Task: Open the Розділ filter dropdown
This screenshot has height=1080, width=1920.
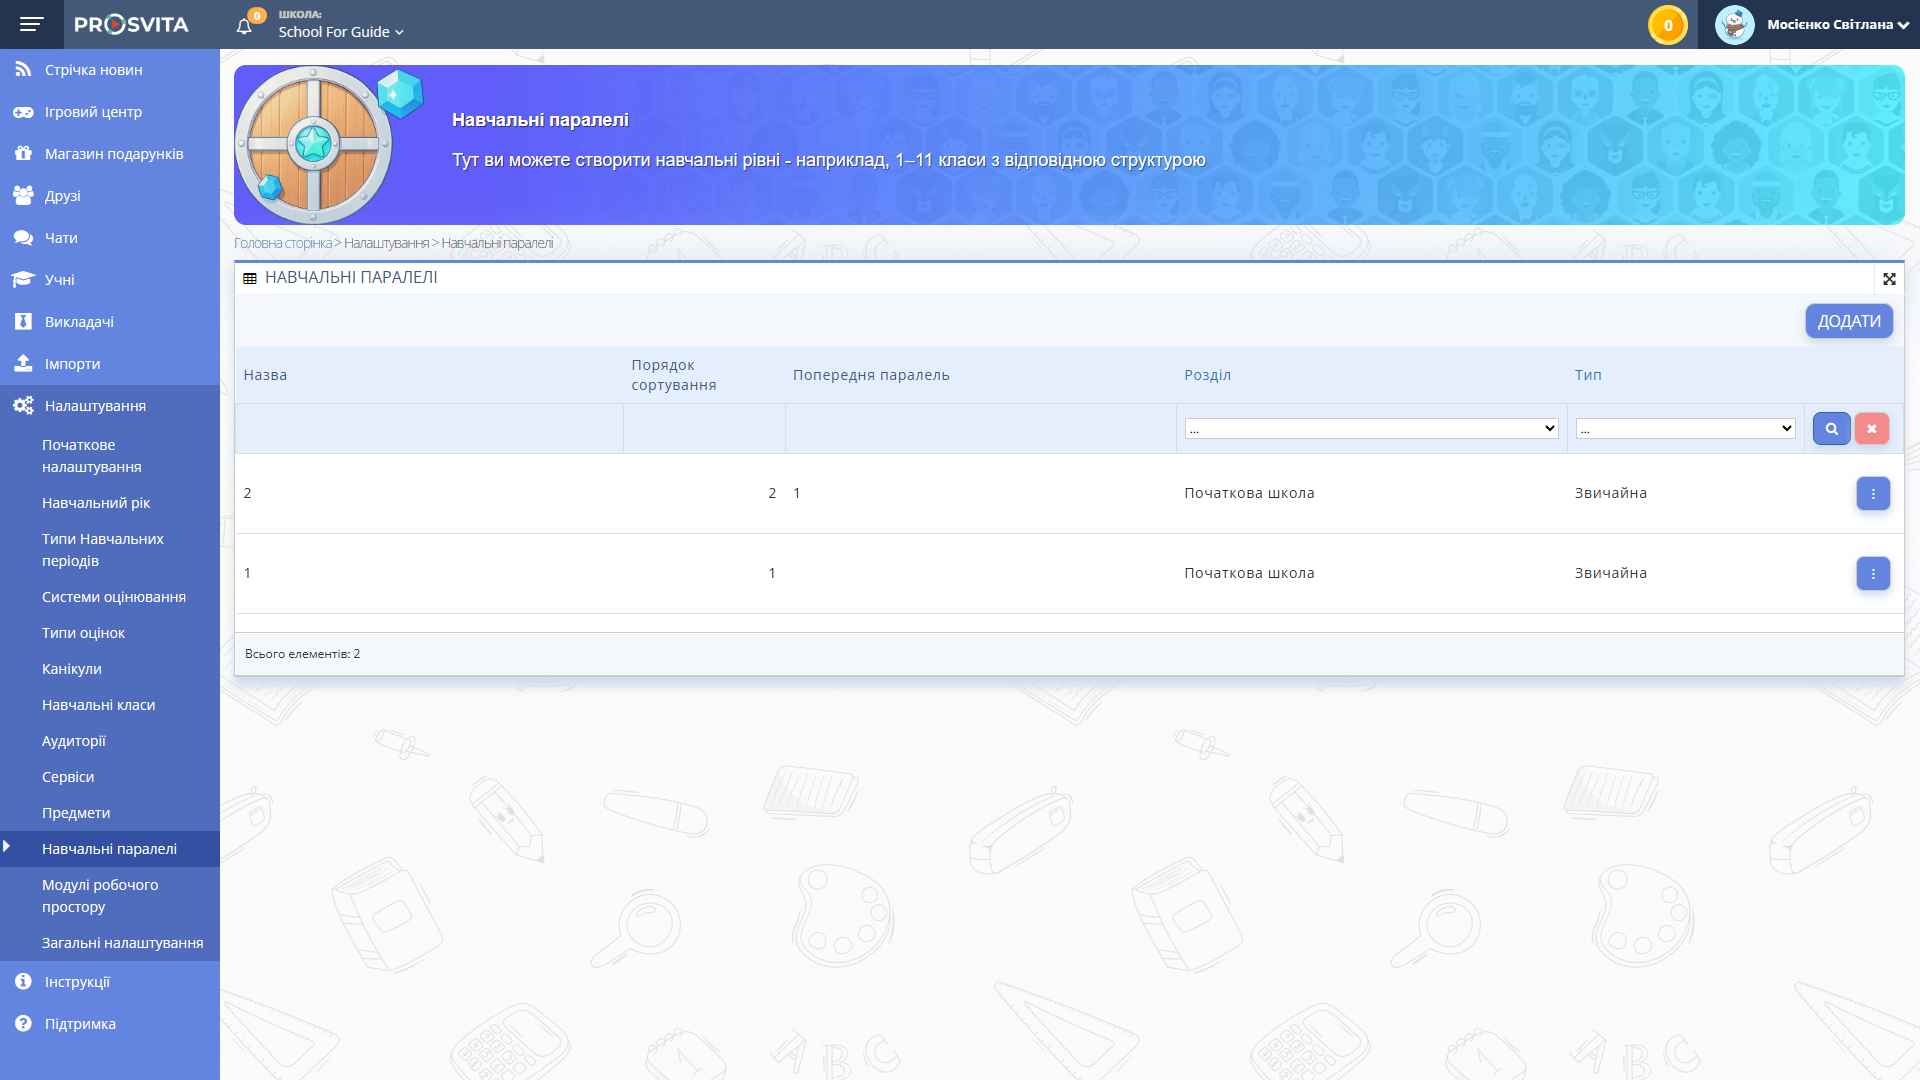Action: (x=1371, y=429)
